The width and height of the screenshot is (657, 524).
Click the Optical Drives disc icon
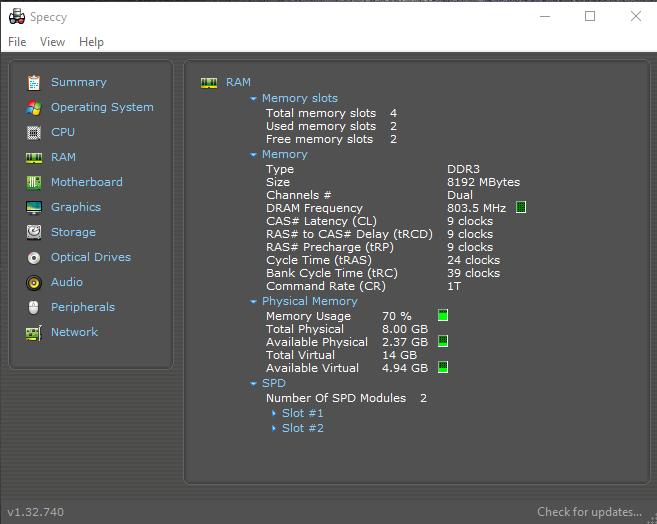34,258
